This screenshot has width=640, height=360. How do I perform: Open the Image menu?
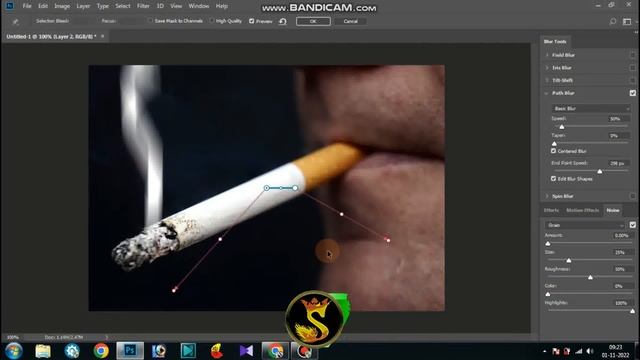[62, 6]
